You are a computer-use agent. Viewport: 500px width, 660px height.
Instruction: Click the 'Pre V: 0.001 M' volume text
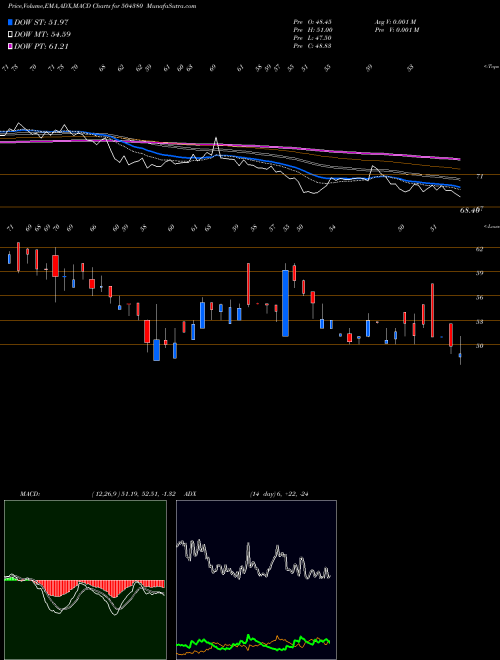pos(396,30)
